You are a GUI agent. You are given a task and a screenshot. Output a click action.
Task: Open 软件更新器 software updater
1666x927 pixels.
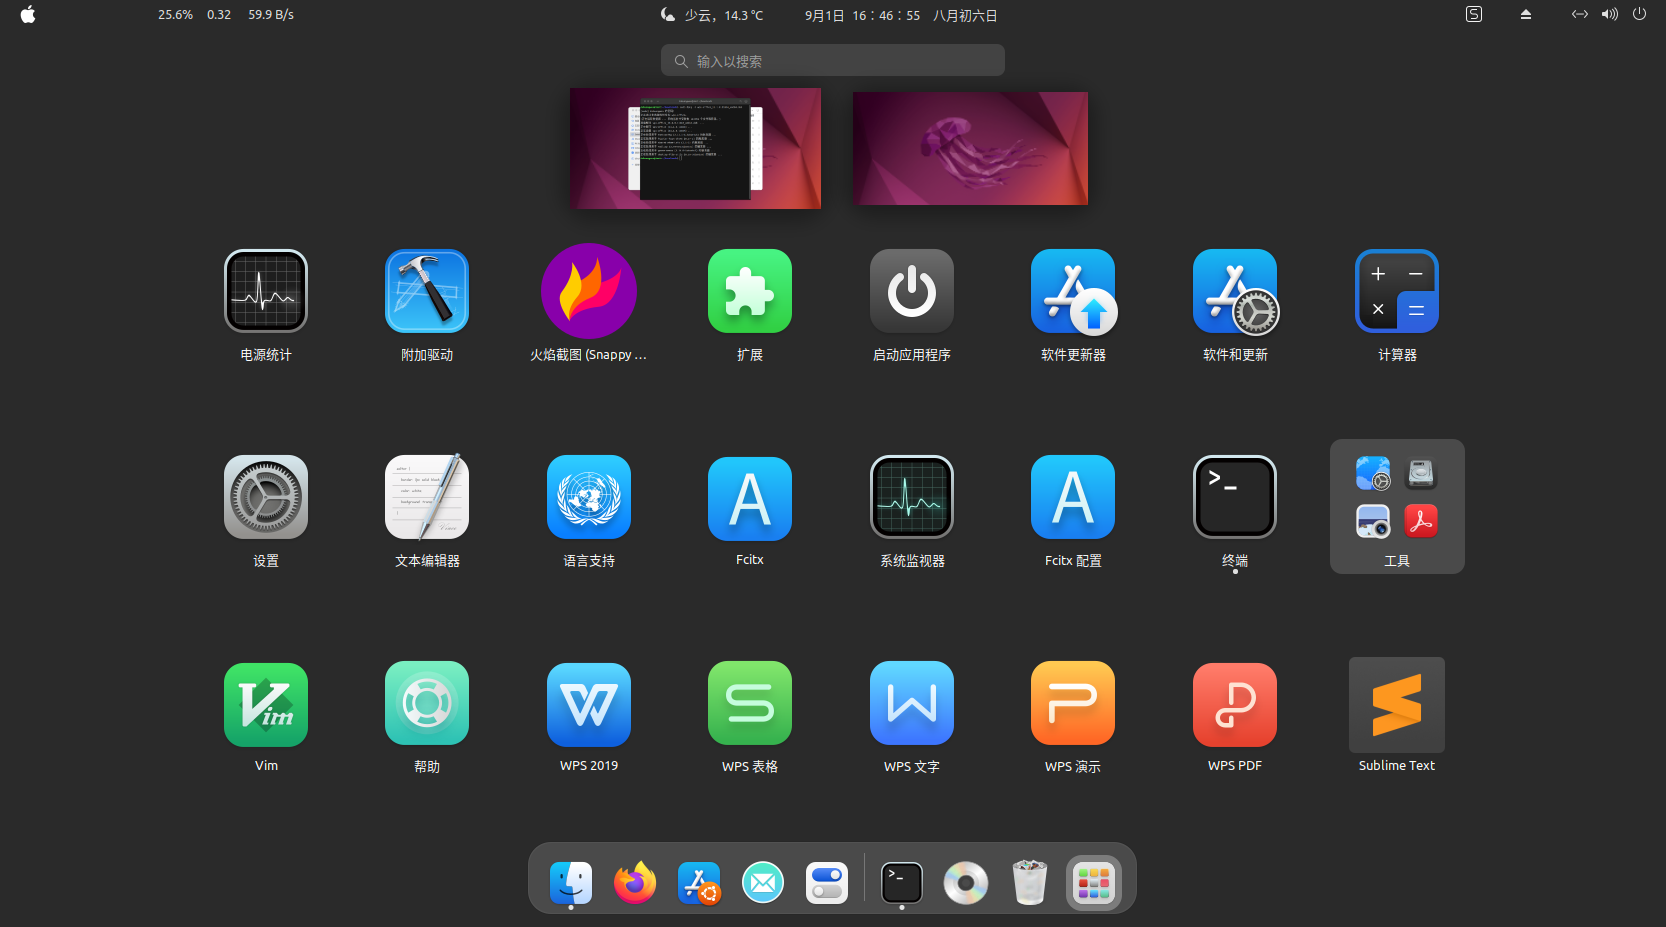pyautogui.click(x=1073, y=291)
